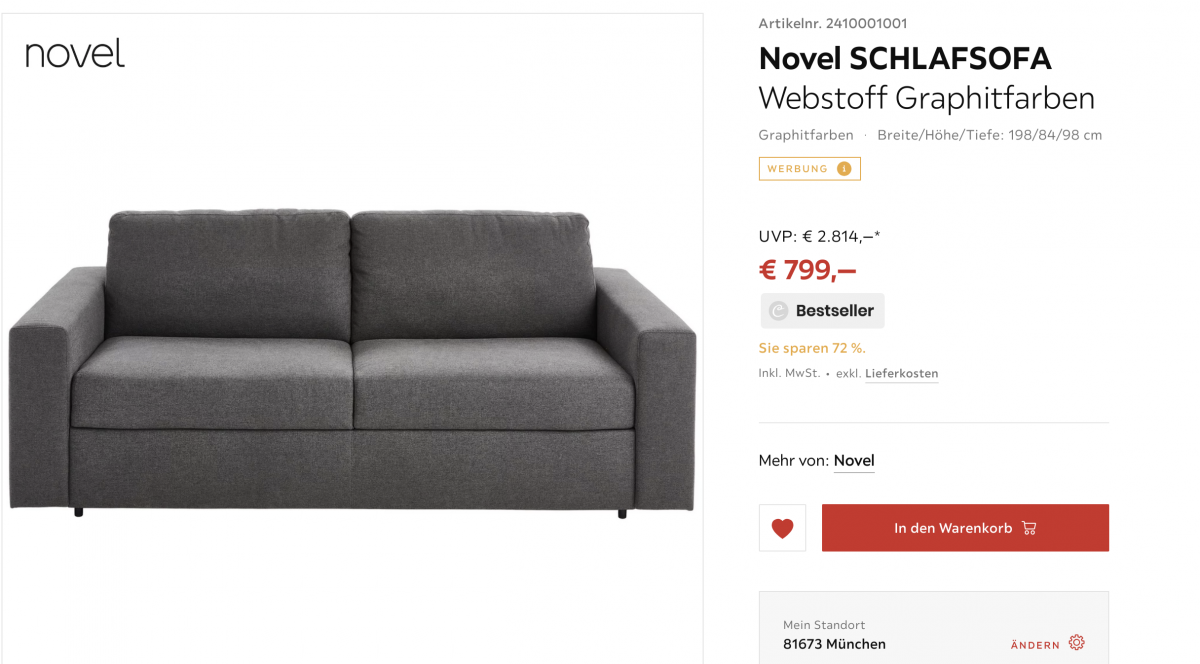This screenshot has width=1200, height=664.
Task: Open the info icon in WERBUNG badge
Action: (844, 169)
